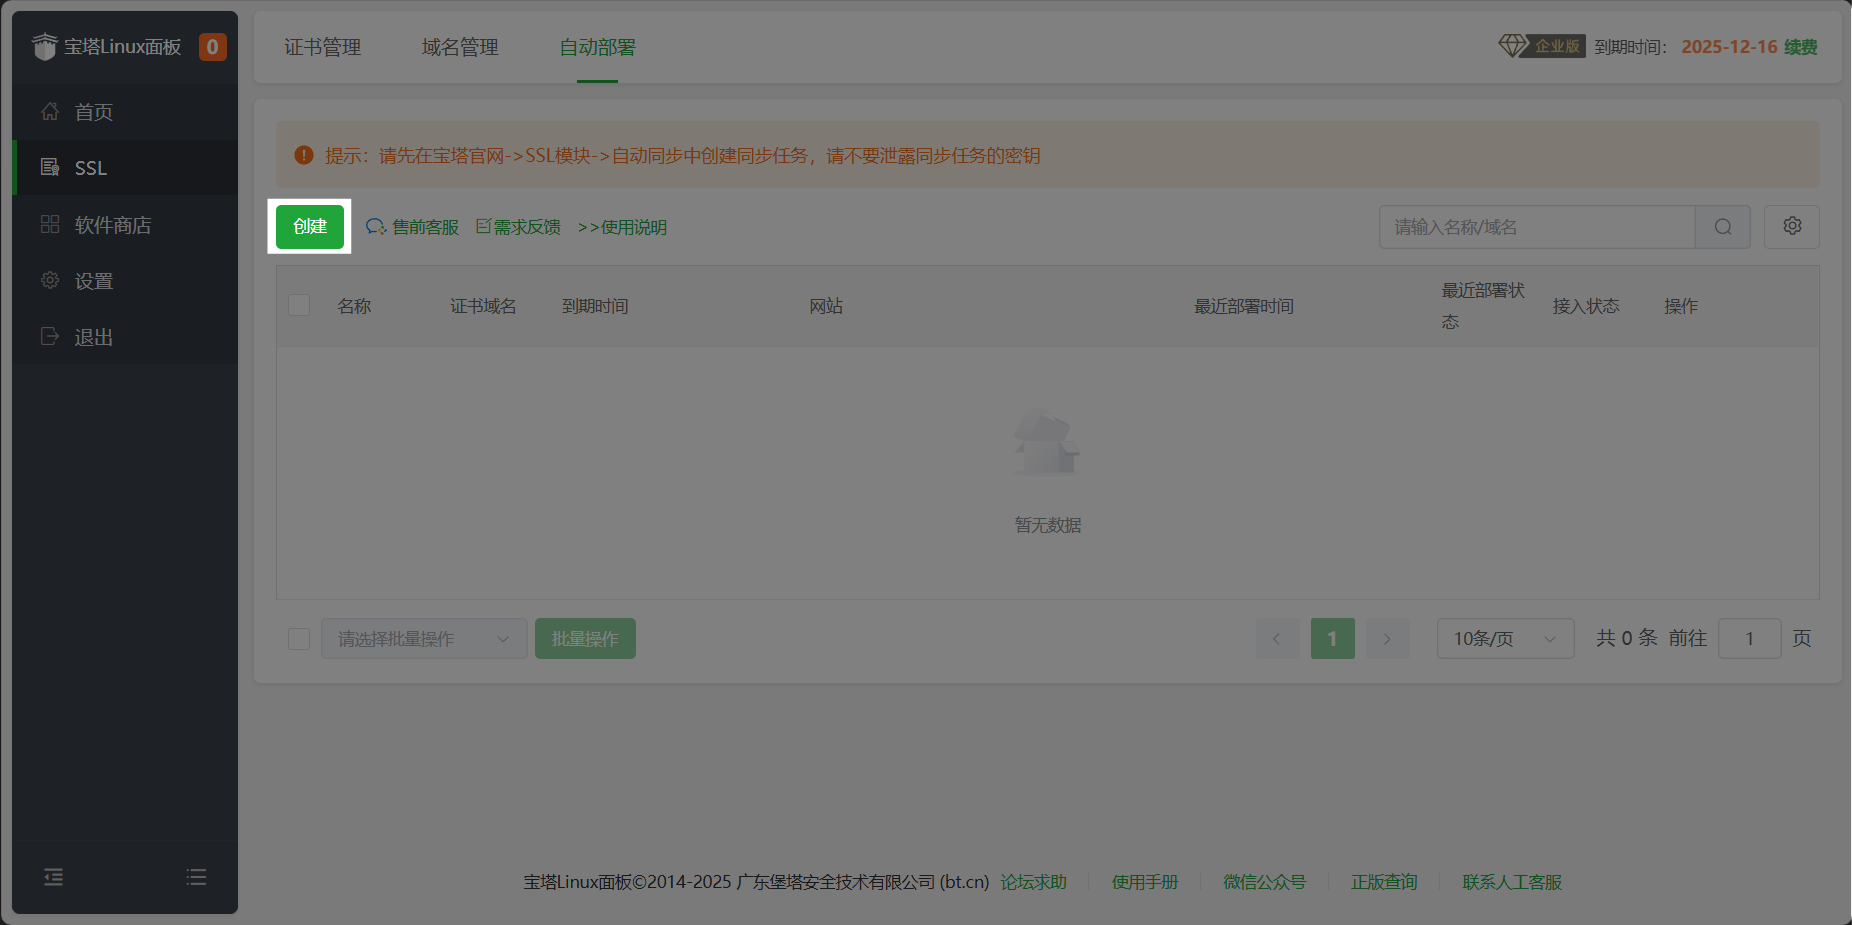Toggle the select-all checkbox in table header

point(298,305)
